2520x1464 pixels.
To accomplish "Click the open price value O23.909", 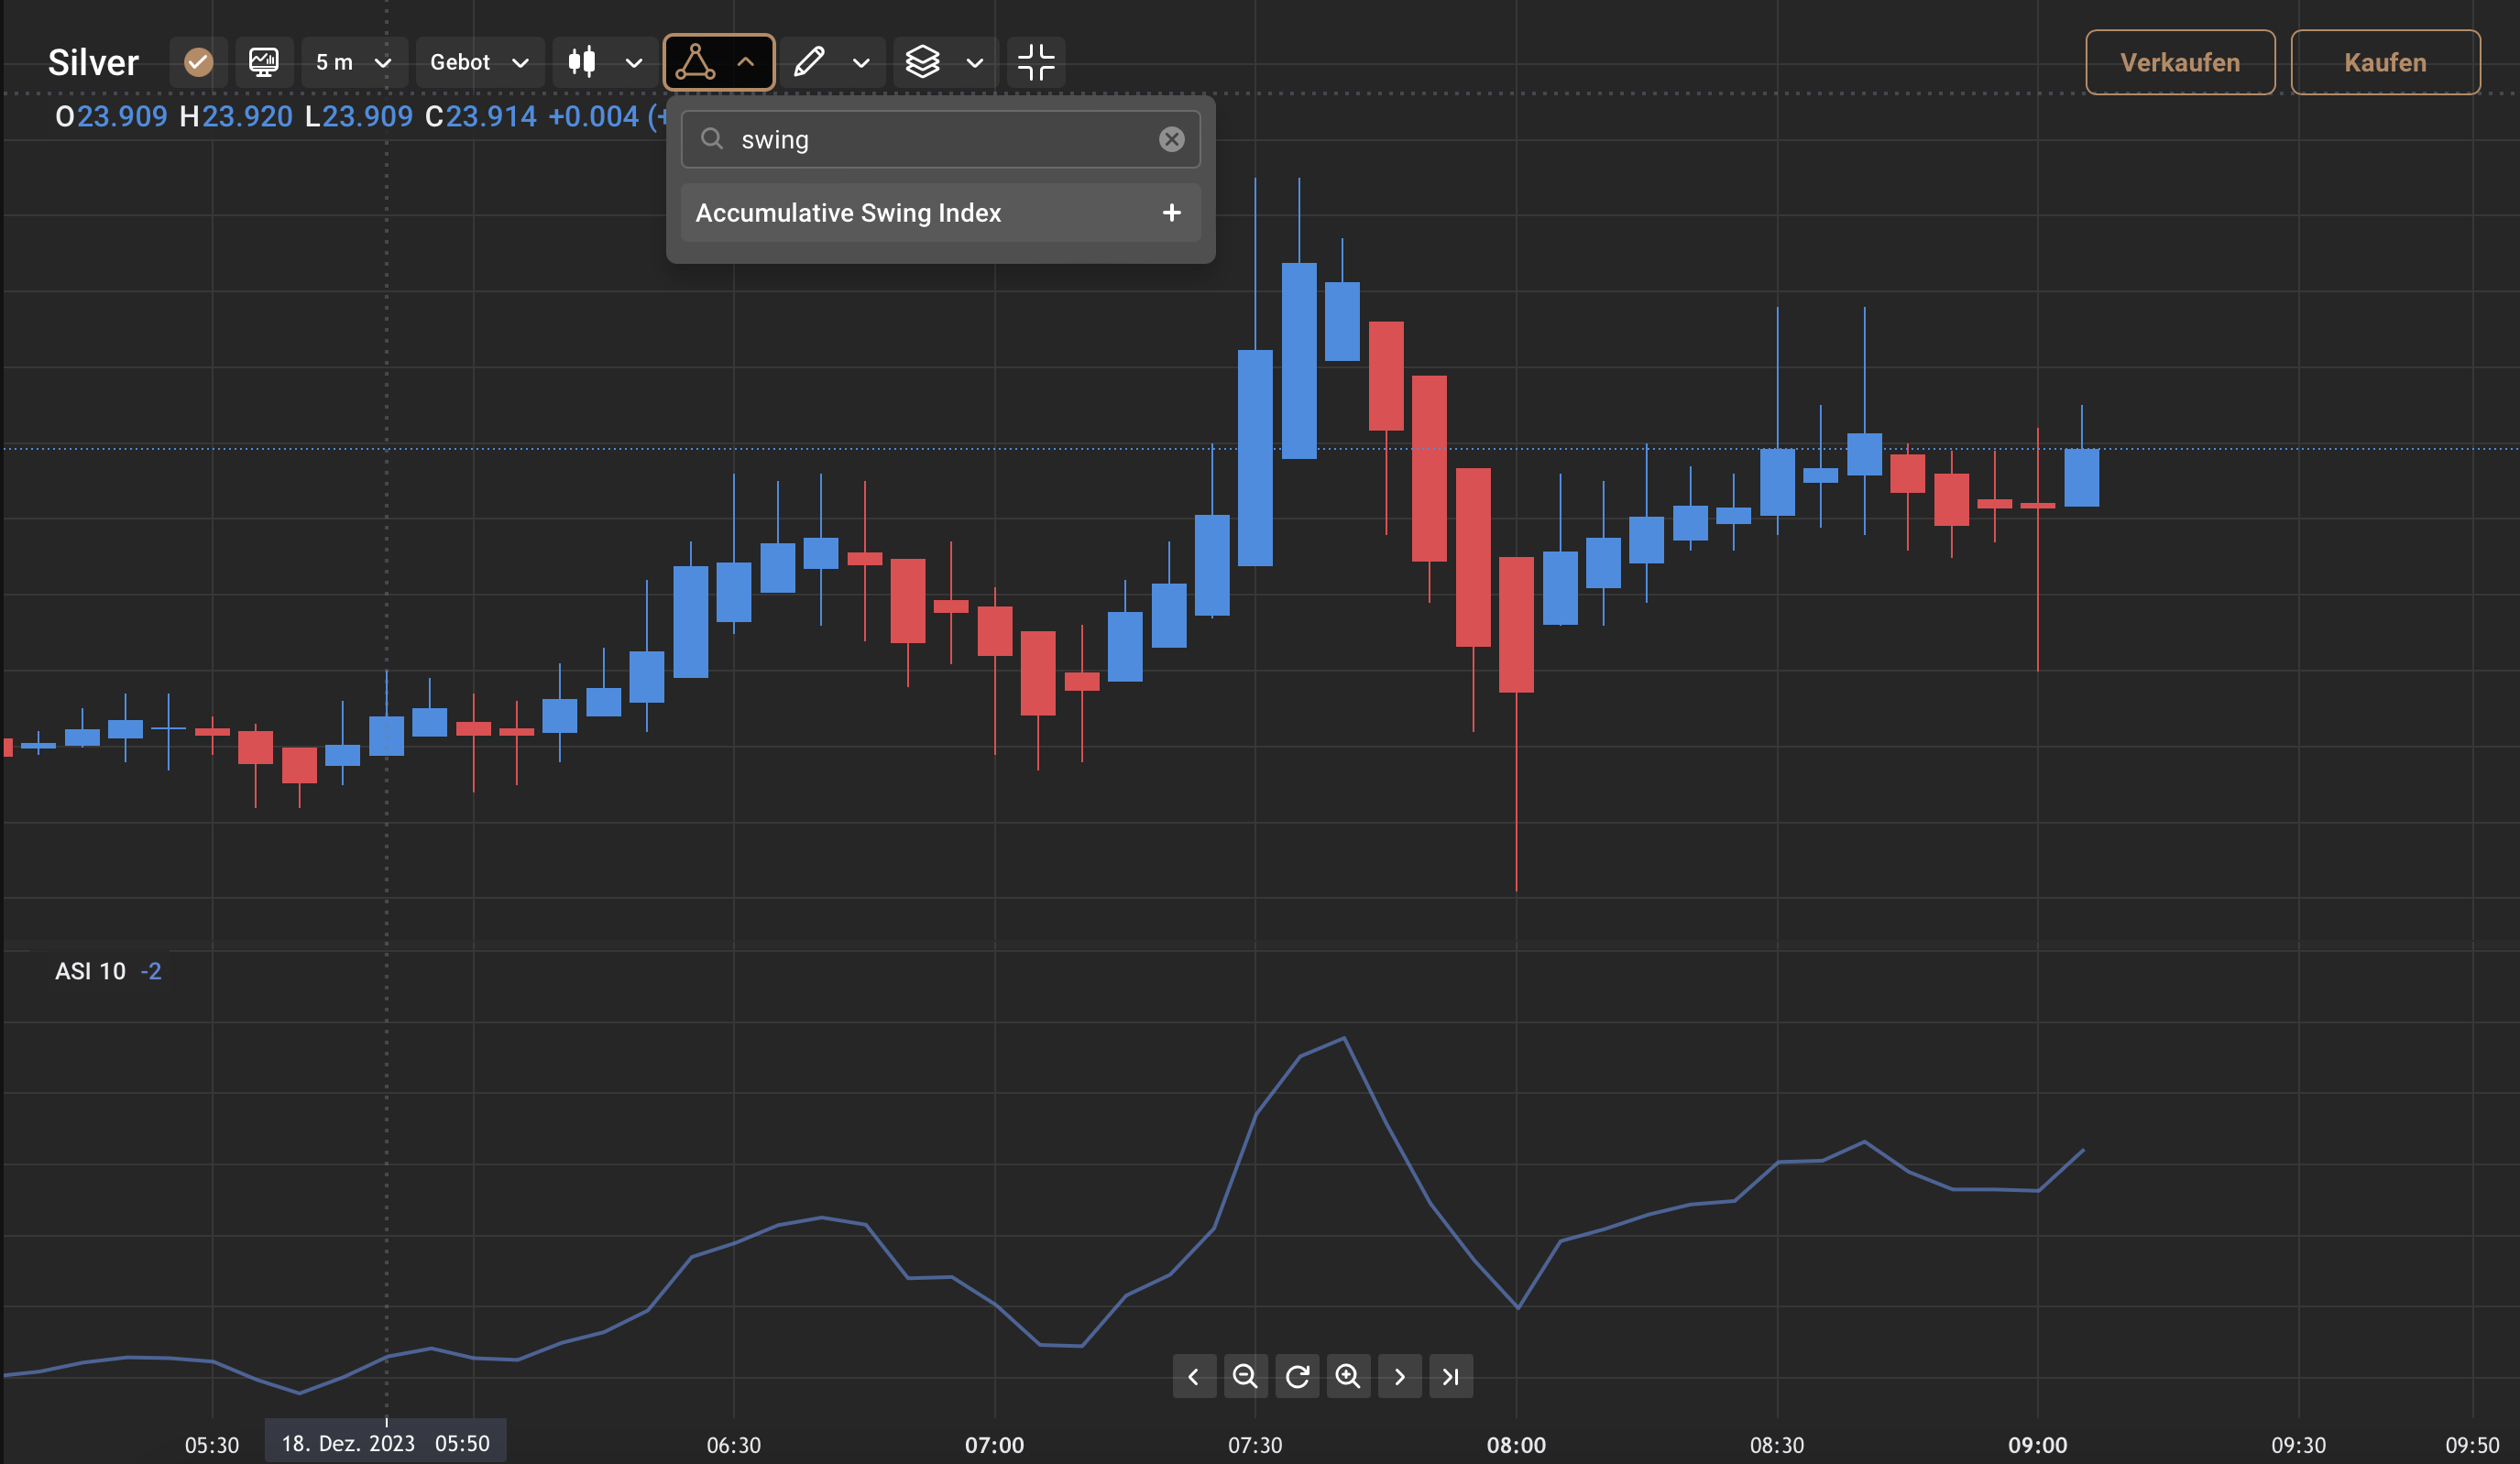I will 111,117.
